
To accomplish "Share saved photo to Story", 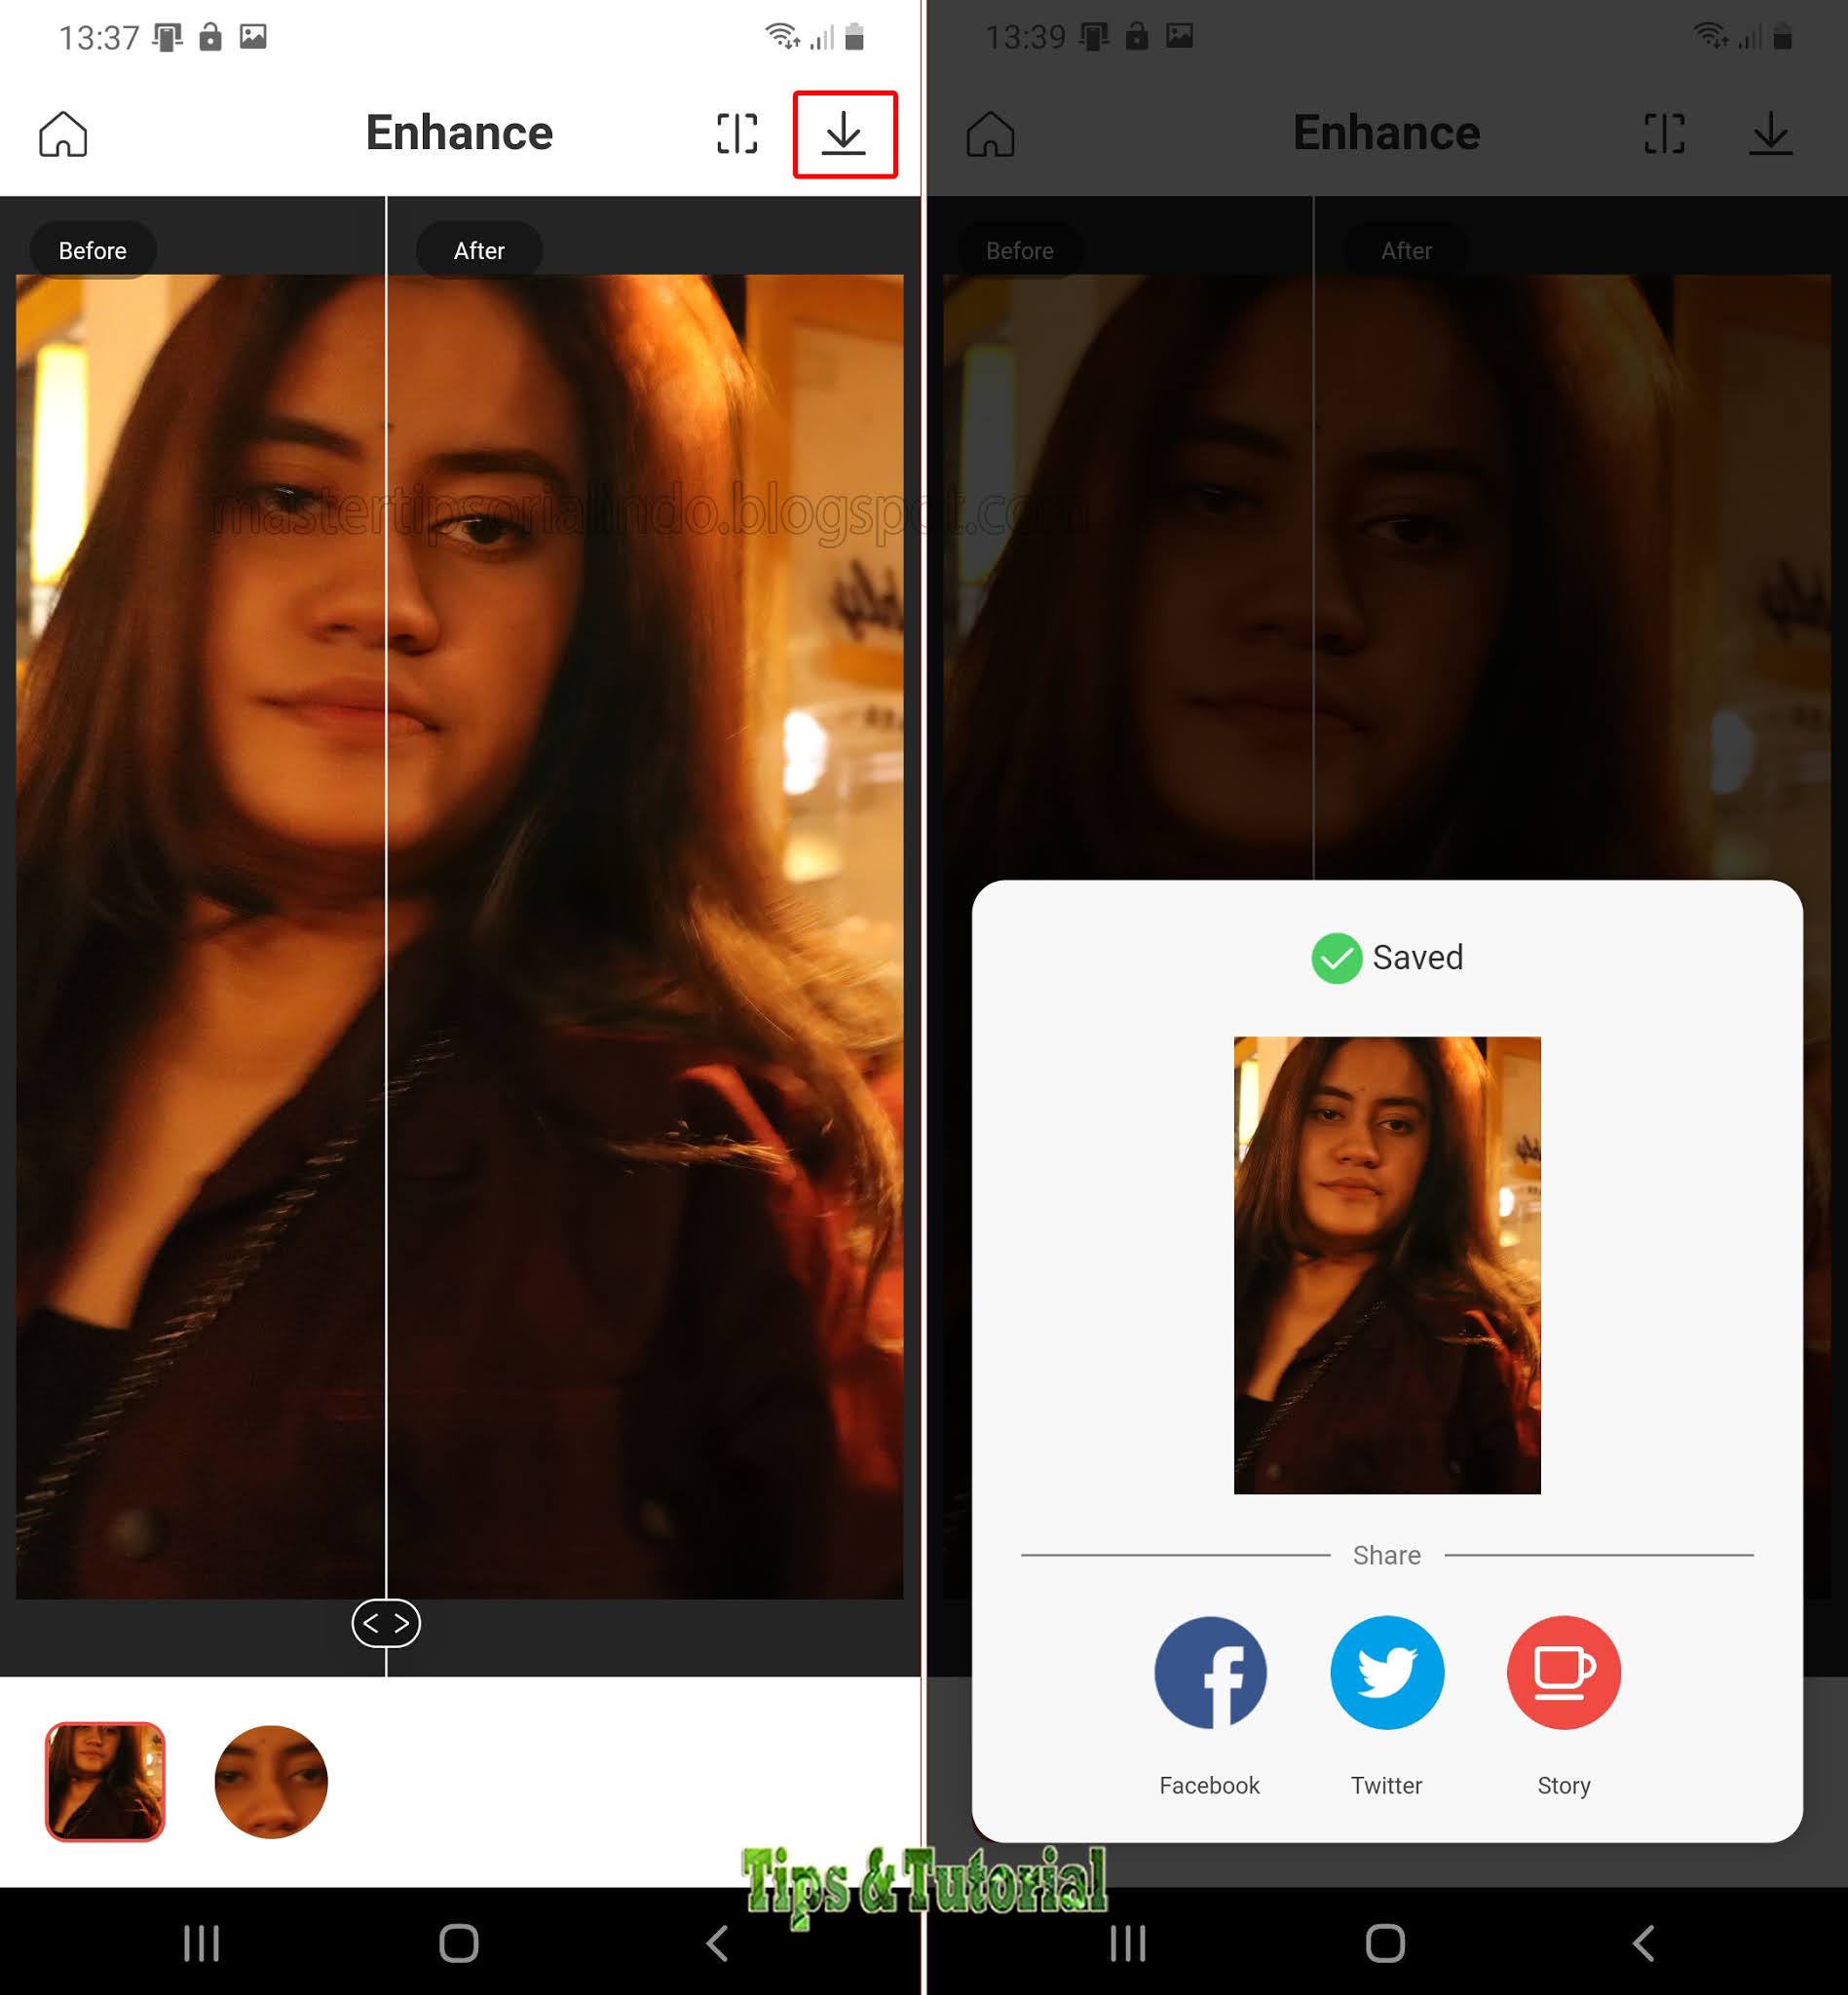I will pyautogui.click(x=1564, y=1672).
